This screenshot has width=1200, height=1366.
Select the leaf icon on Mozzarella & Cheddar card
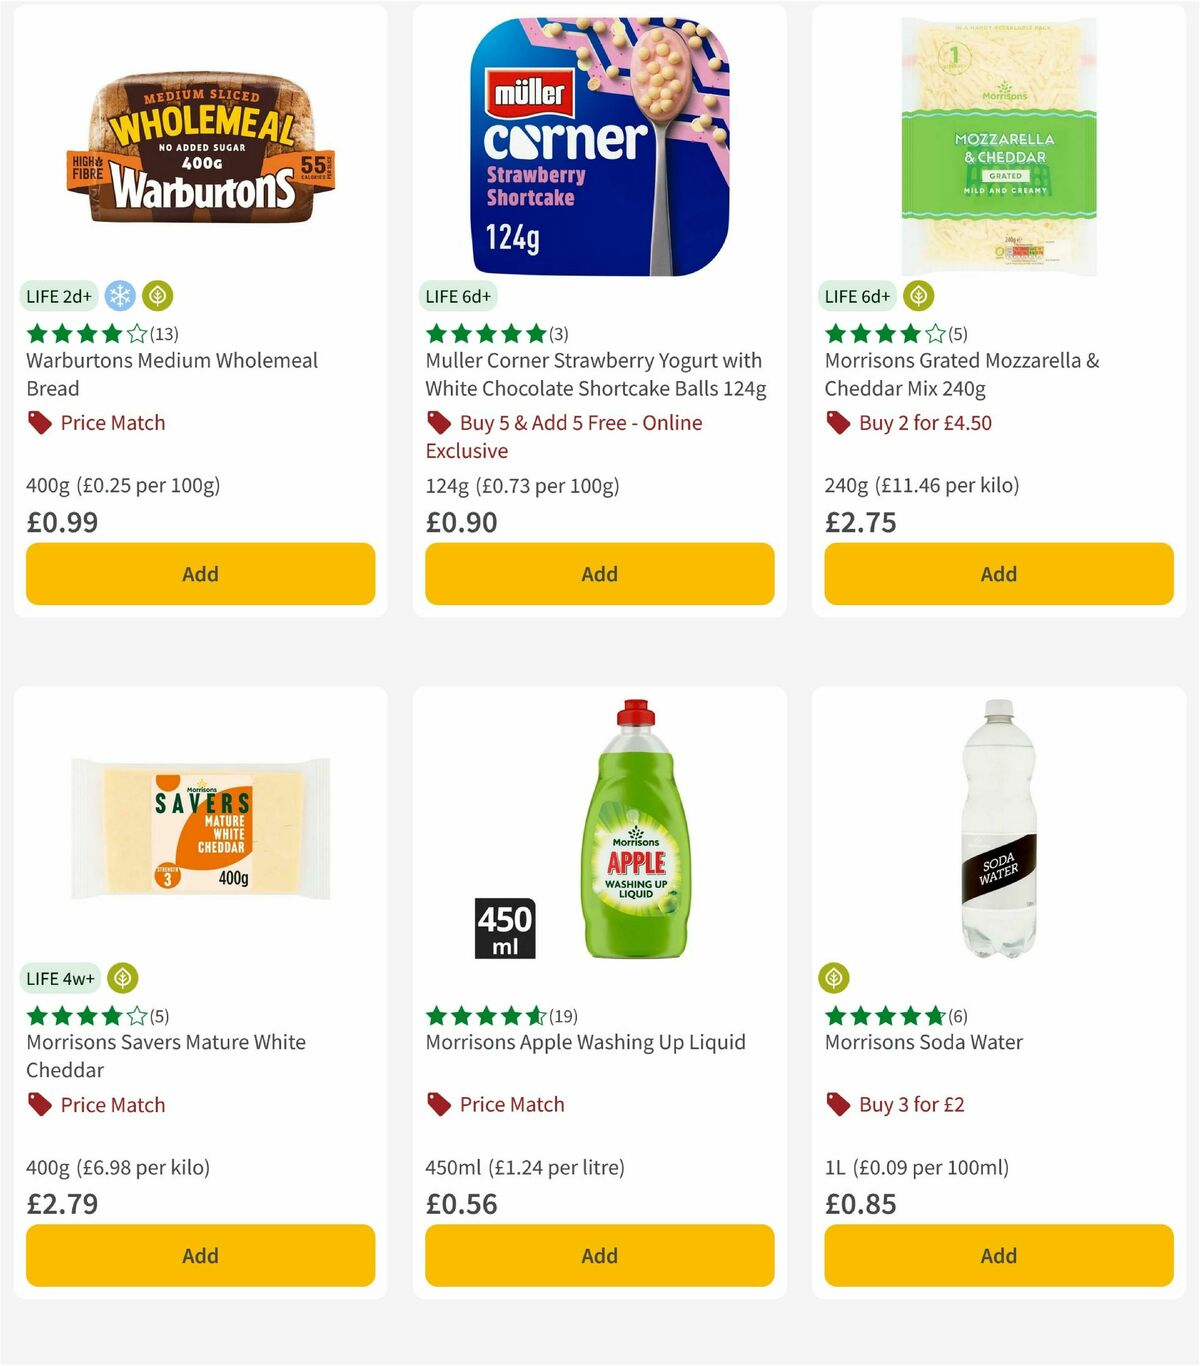pyautogui.click(x=918, y=296)
